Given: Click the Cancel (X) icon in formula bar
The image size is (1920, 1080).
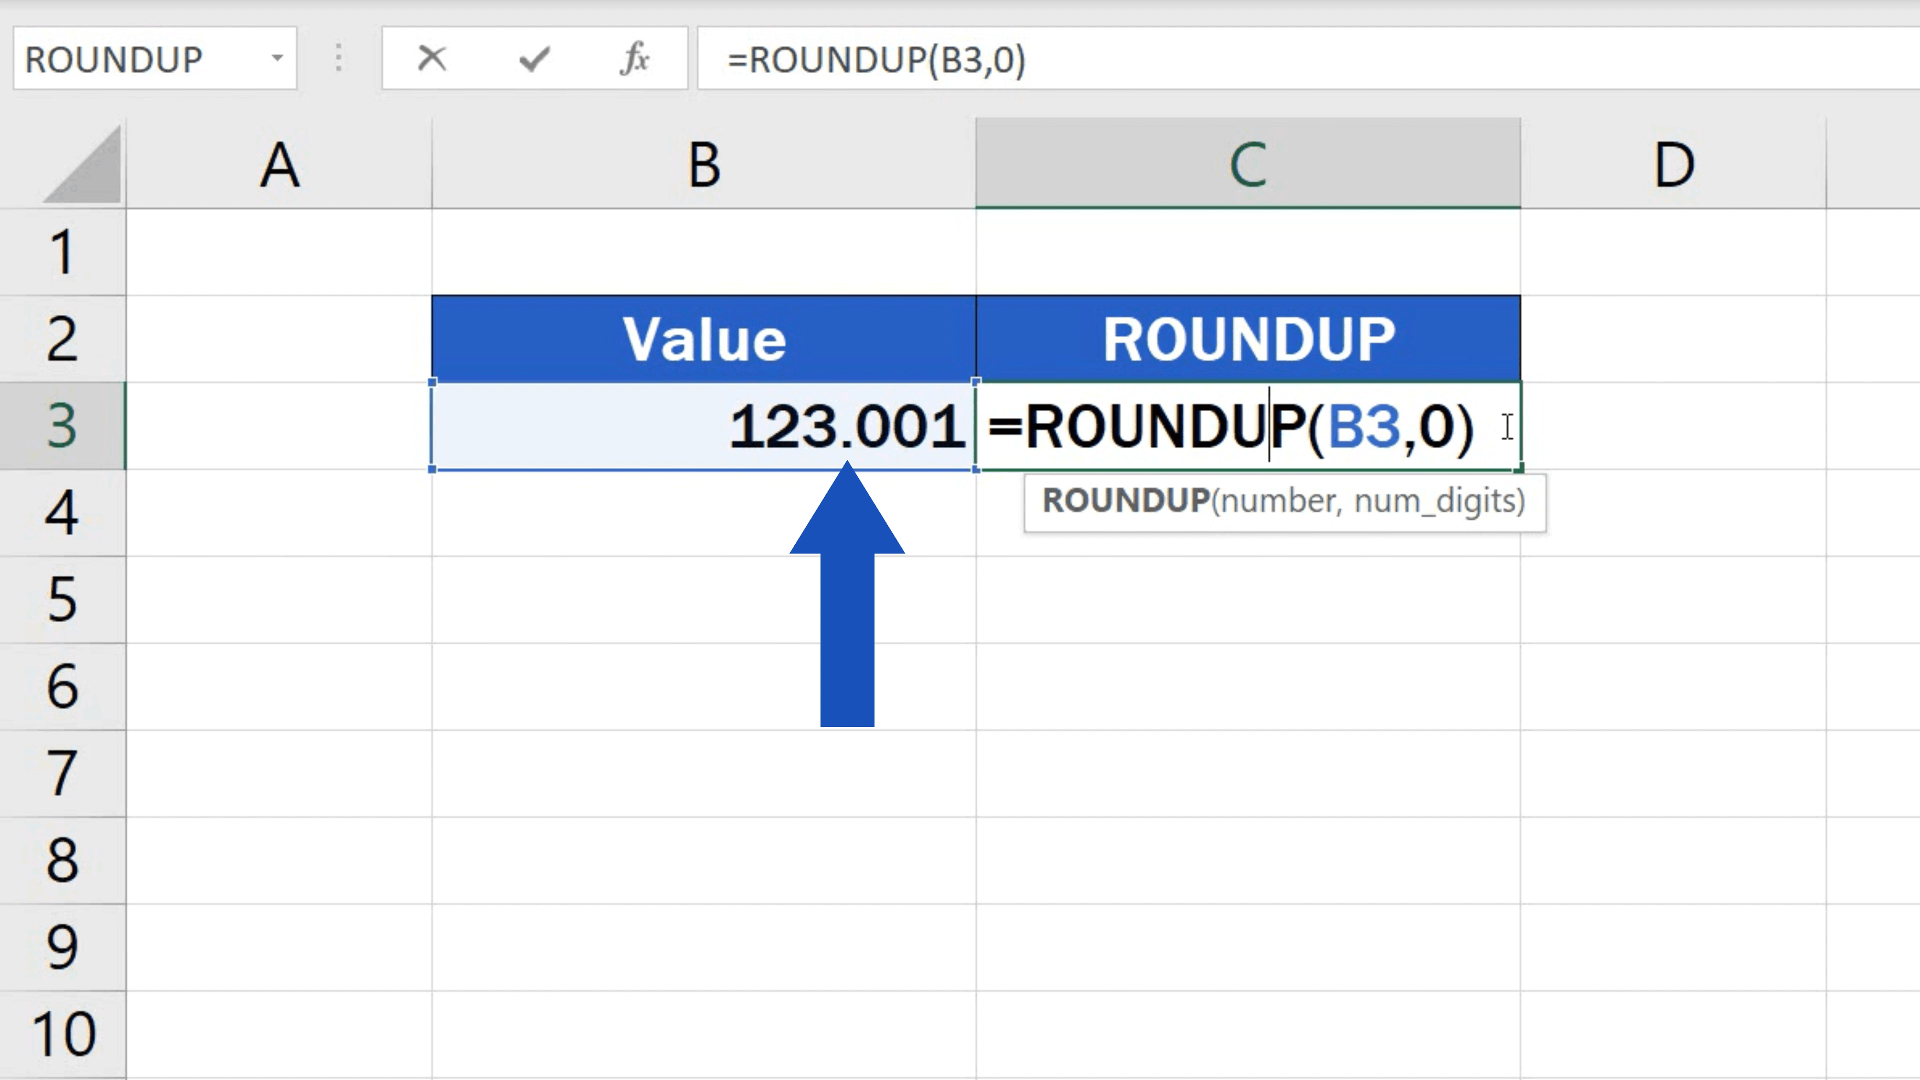Looking at the screenshot, I should 432,59.
